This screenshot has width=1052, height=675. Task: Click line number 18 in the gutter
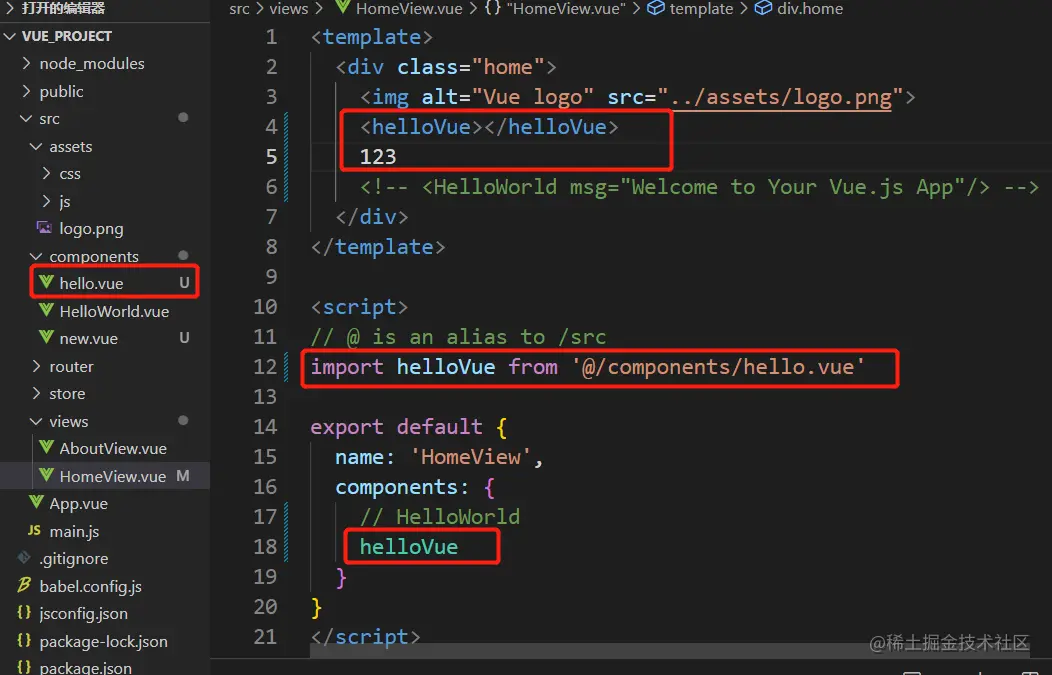[x=265, y=547]
